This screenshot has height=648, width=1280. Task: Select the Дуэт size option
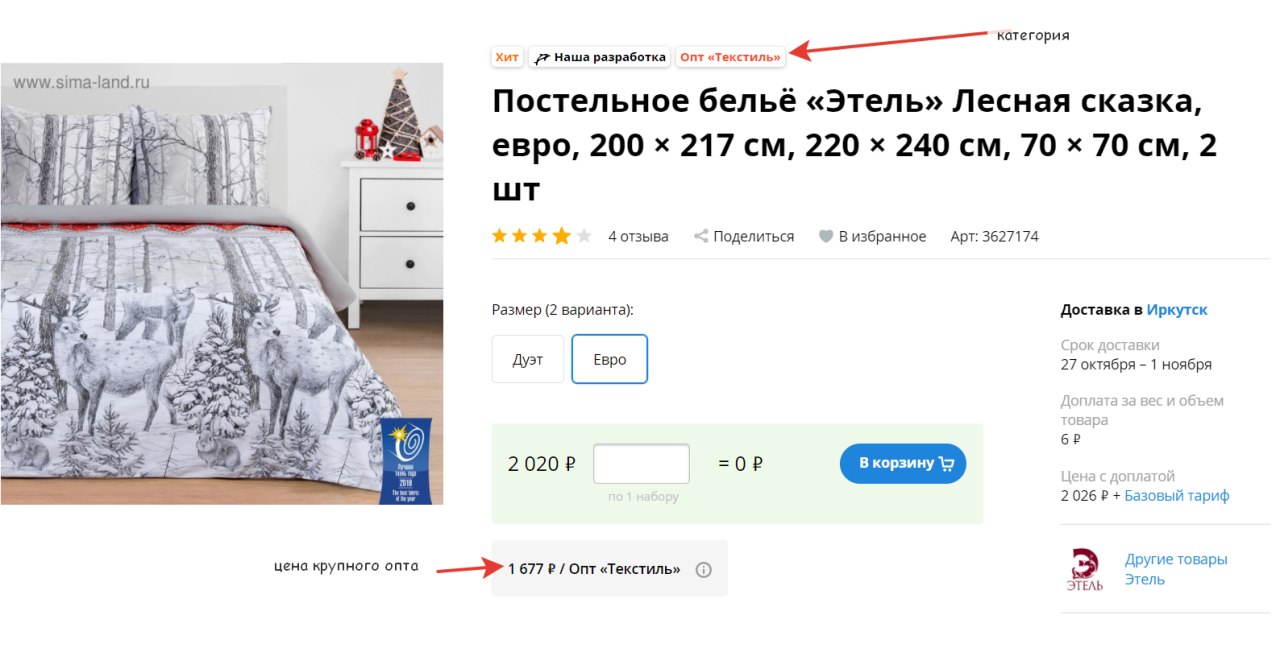[528, 359]
